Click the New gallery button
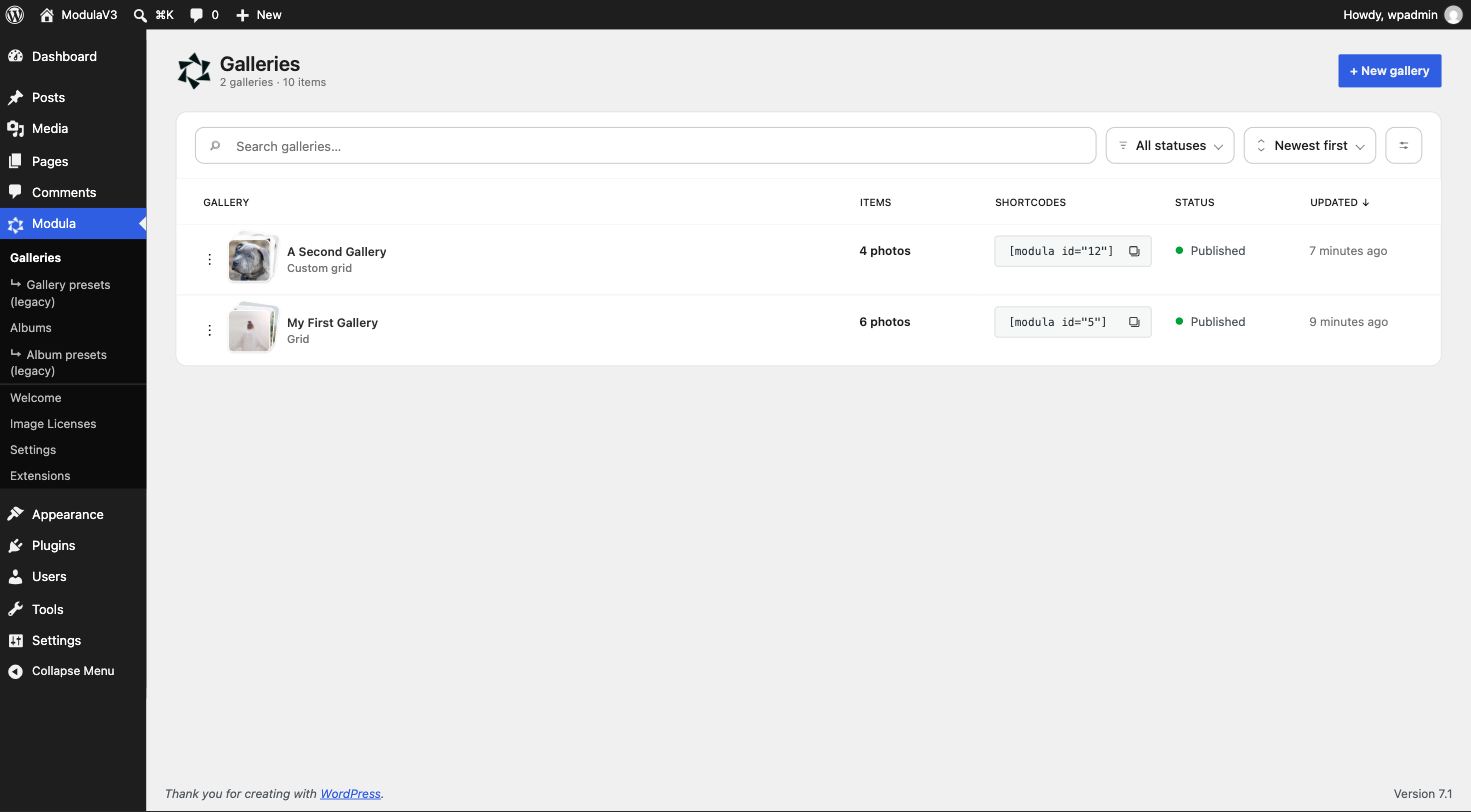The image size is (1471, 812). 1390,71
